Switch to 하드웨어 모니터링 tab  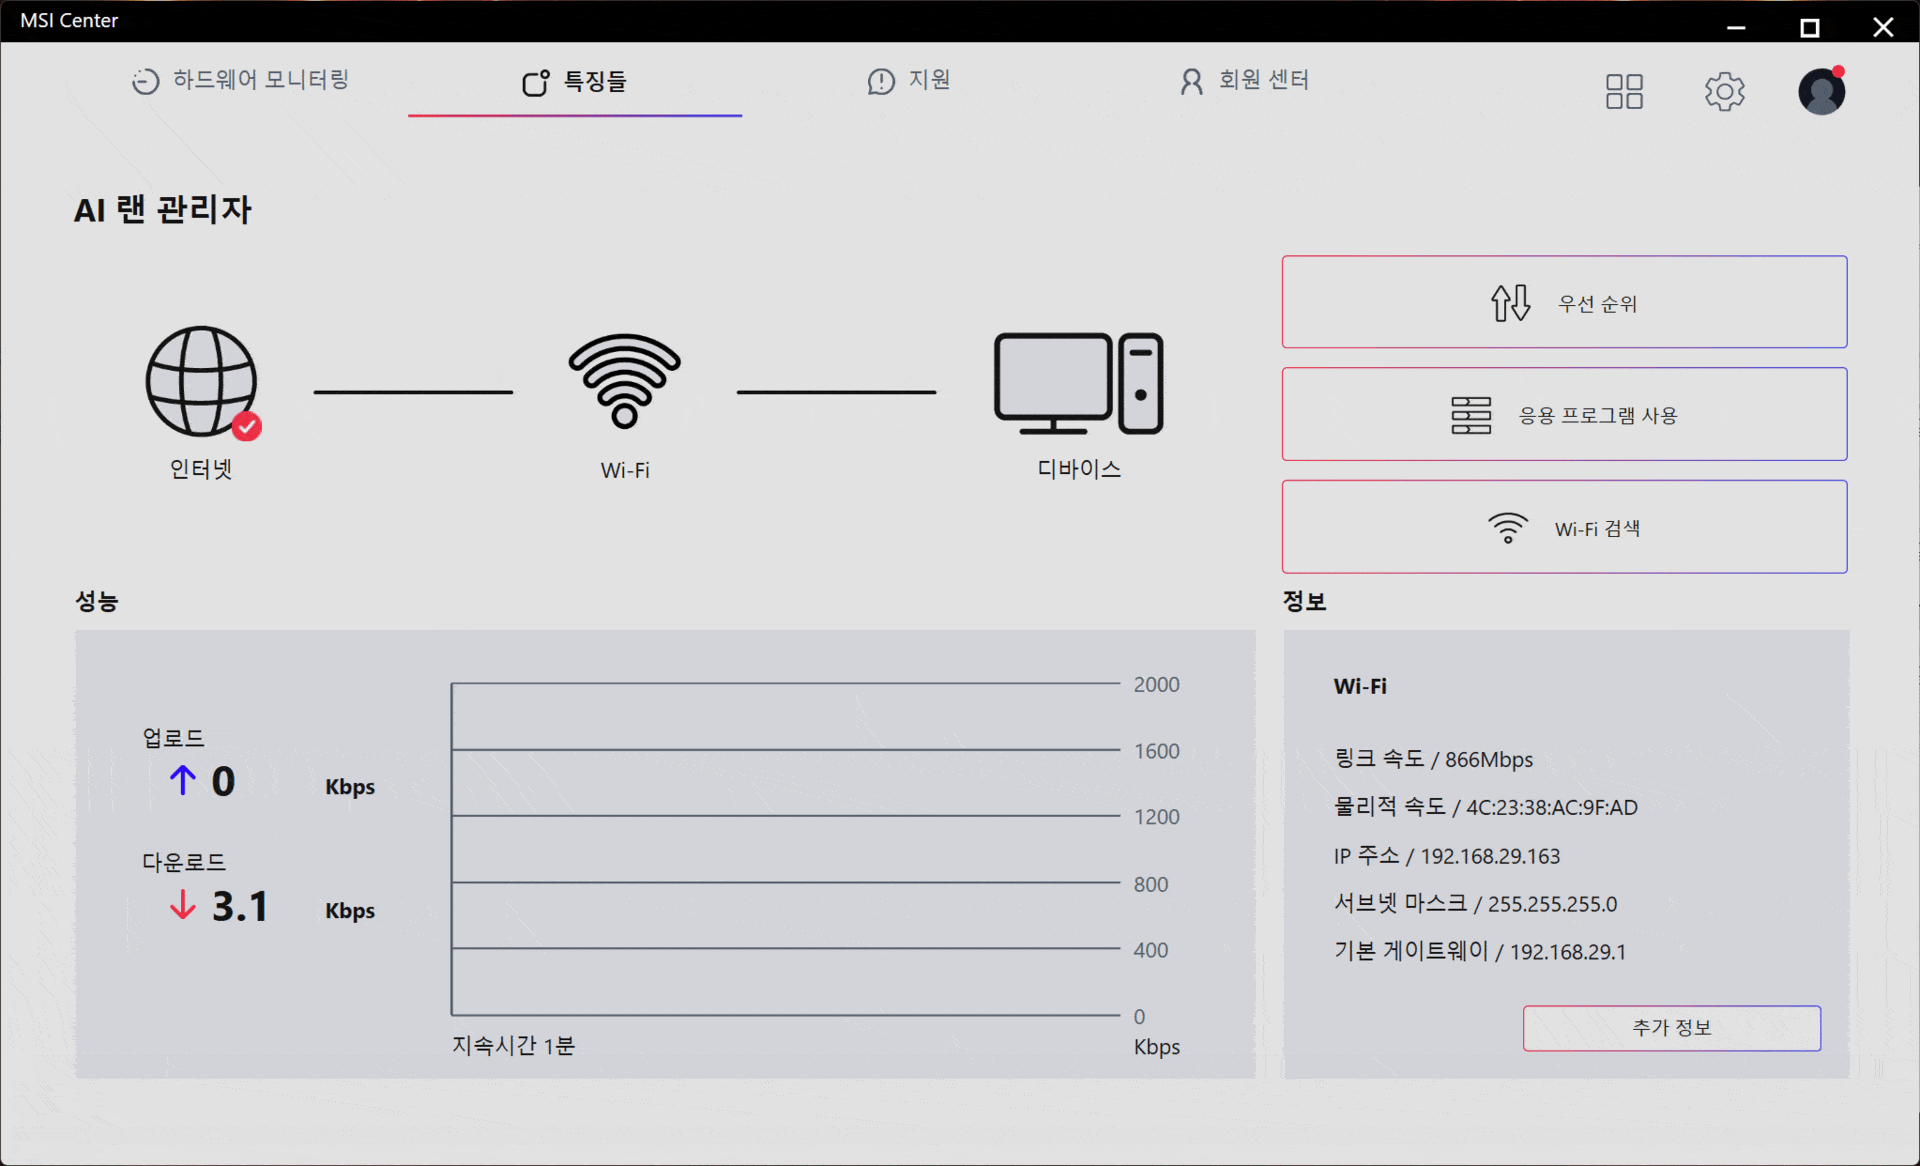pos(241,80)
